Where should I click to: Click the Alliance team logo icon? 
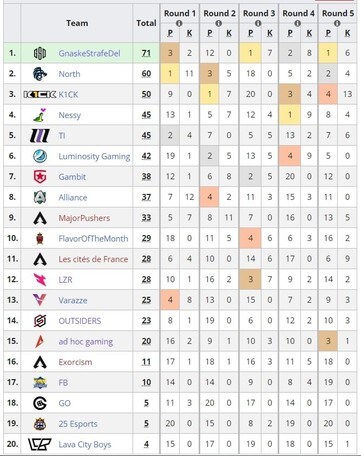pyautogui.click(x=40, y=197)
